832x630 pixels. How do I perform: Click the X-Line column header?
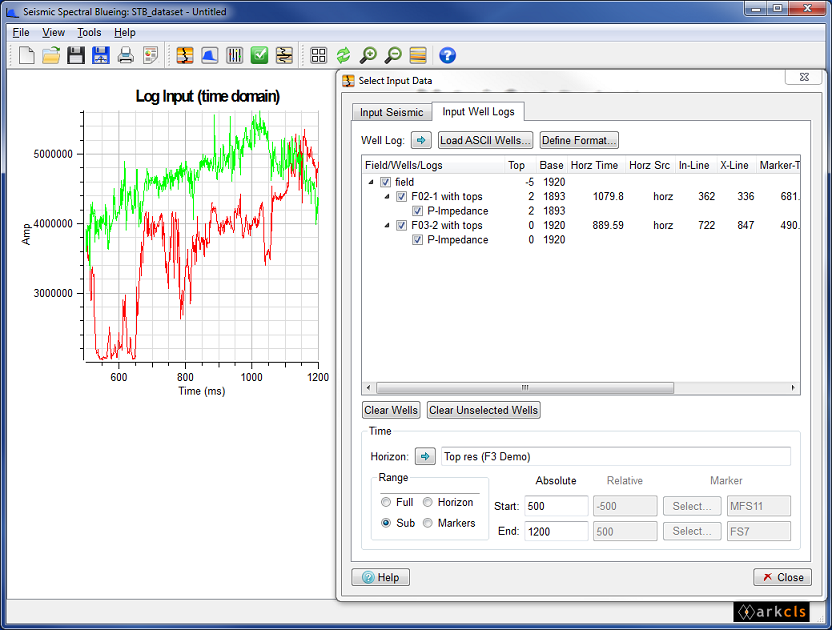click(x=736, y=166)
